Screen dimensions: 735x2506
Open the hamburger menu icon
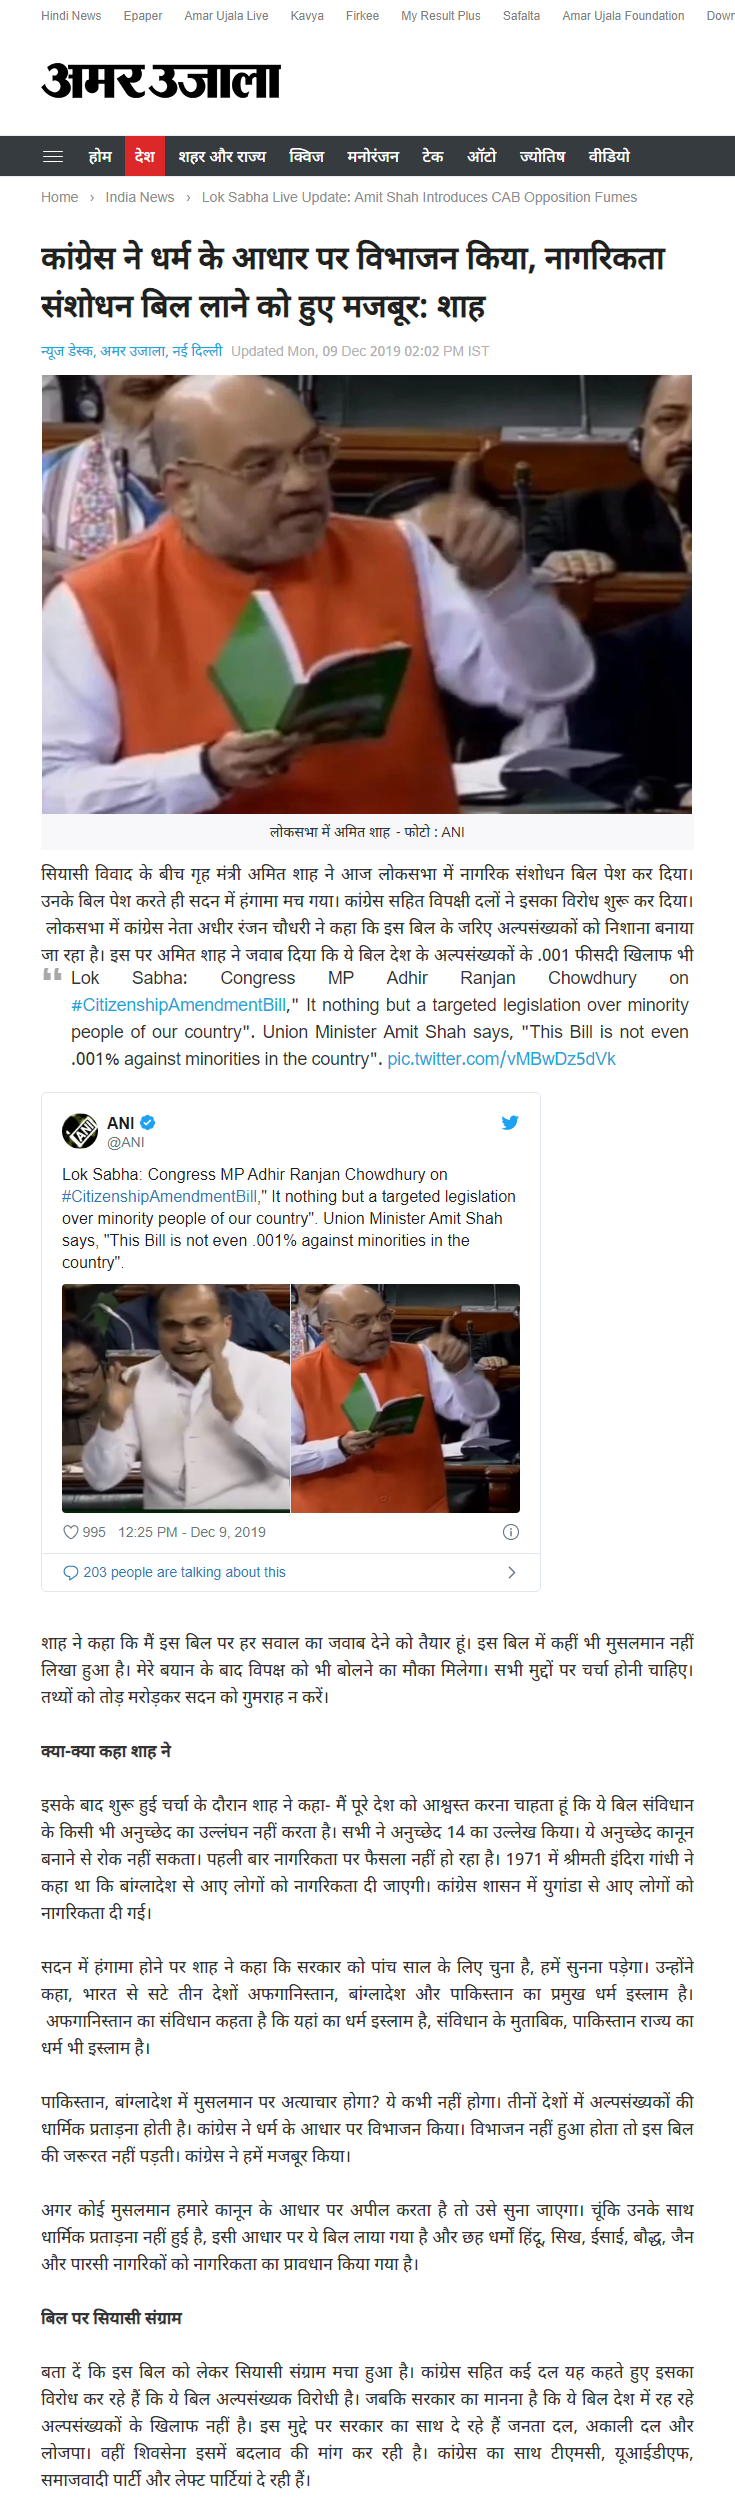pos(53,156)
